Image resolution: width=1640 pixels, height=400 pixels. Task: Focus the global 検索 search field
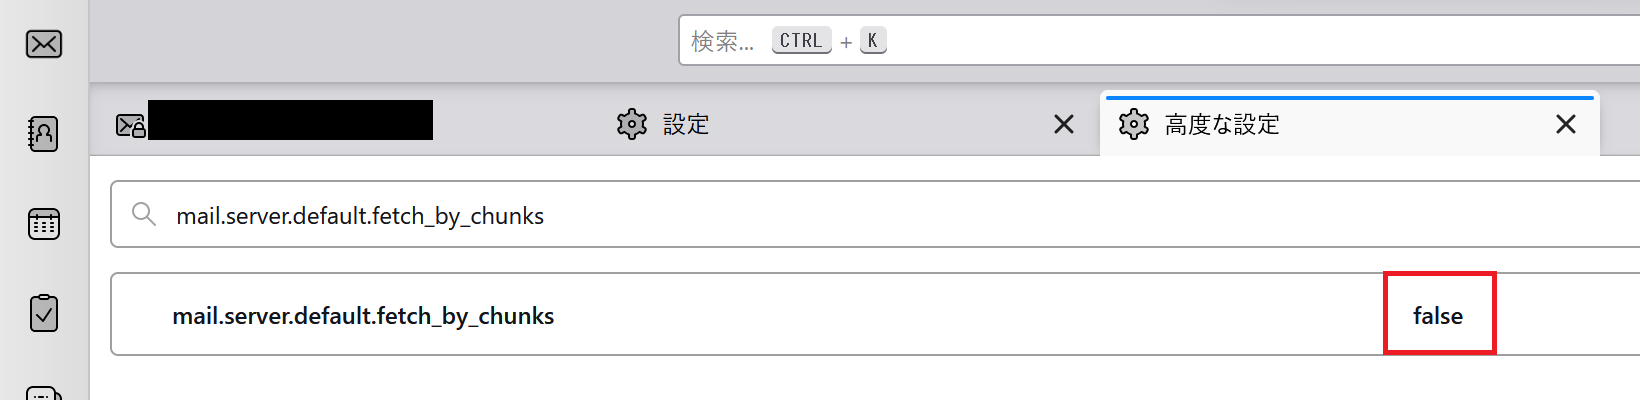[1159, 40]
